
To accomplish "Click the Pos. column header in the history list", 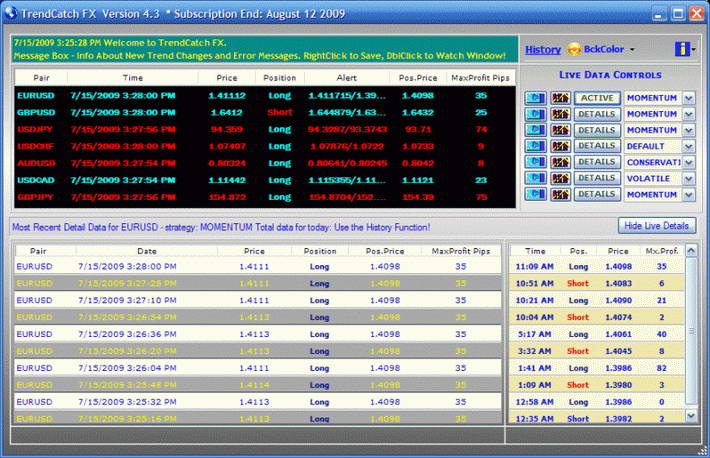I will (578, 251).
